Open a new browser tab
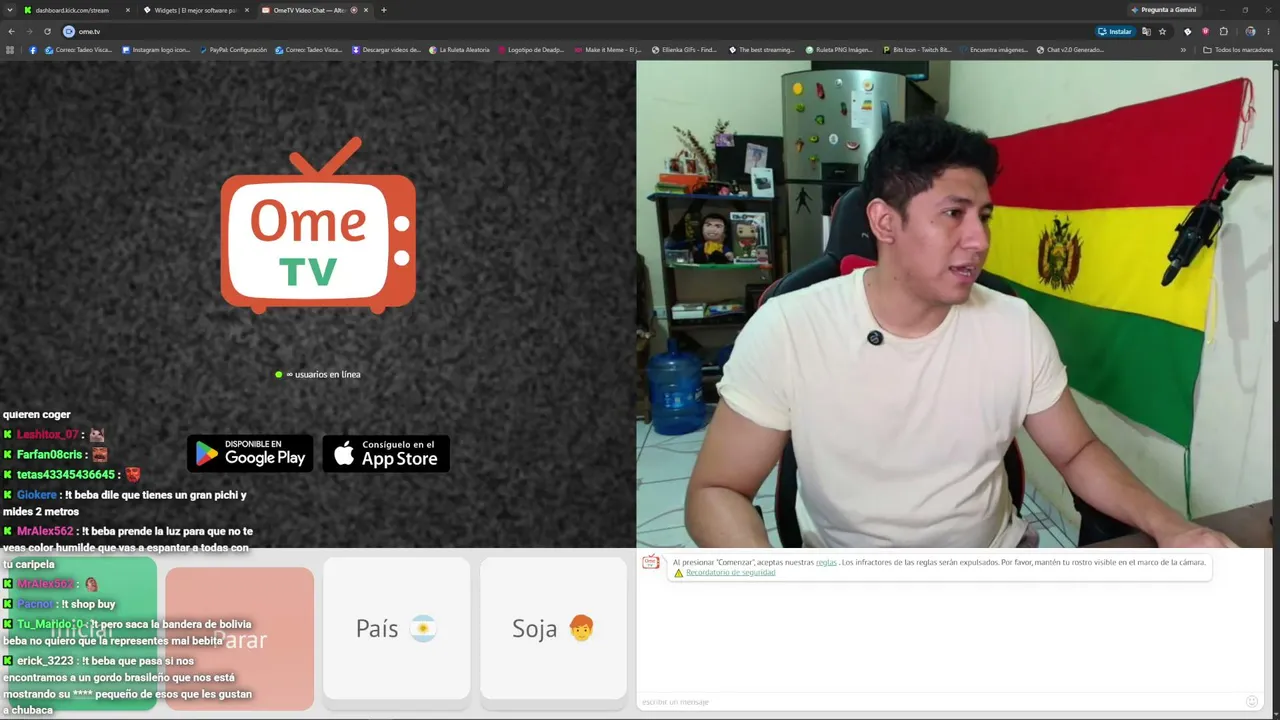 (384, 10)
